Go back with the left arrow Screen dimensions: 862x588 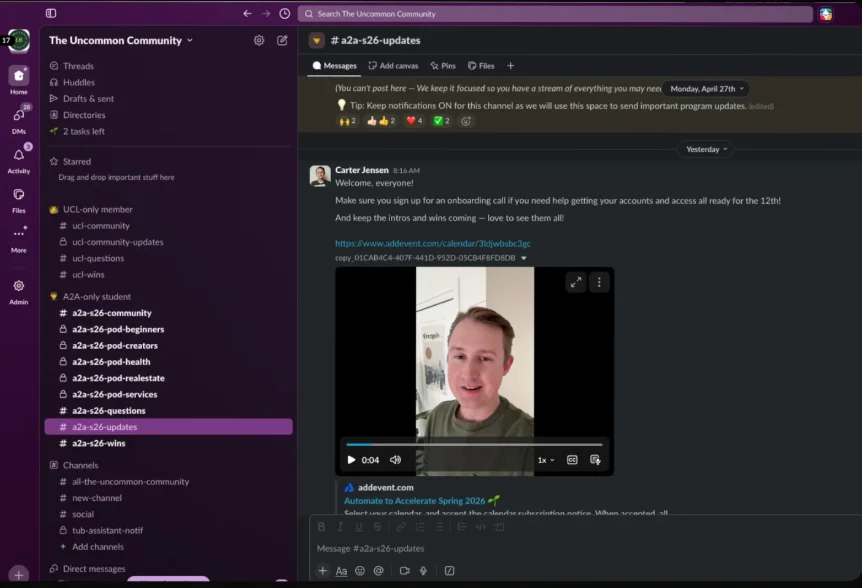click(247, 14)
